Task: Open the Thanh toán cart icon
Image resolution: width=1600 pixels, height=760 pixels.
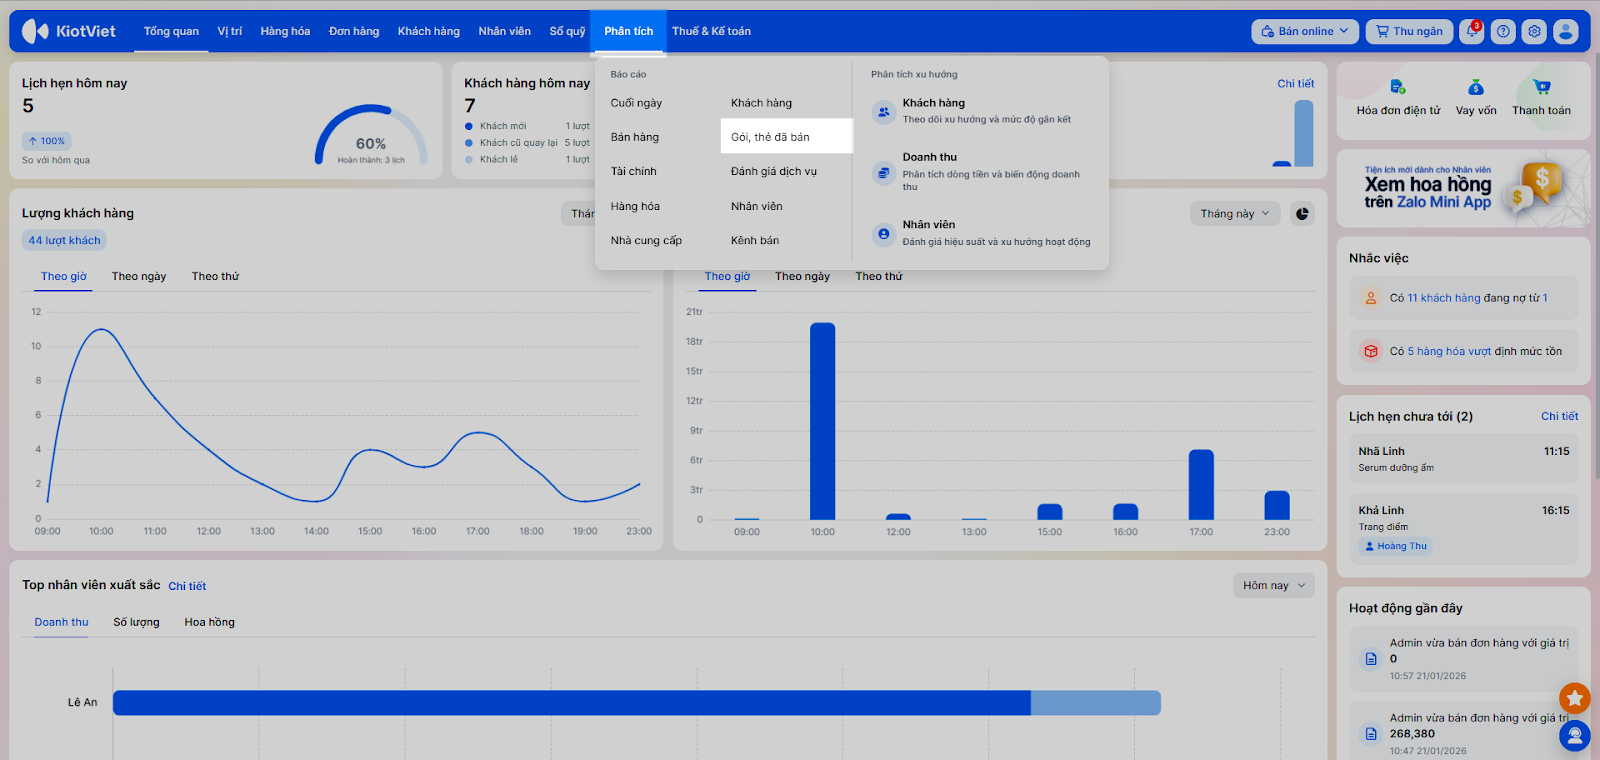Action: pyautogui.click(x=1541, y=88)
